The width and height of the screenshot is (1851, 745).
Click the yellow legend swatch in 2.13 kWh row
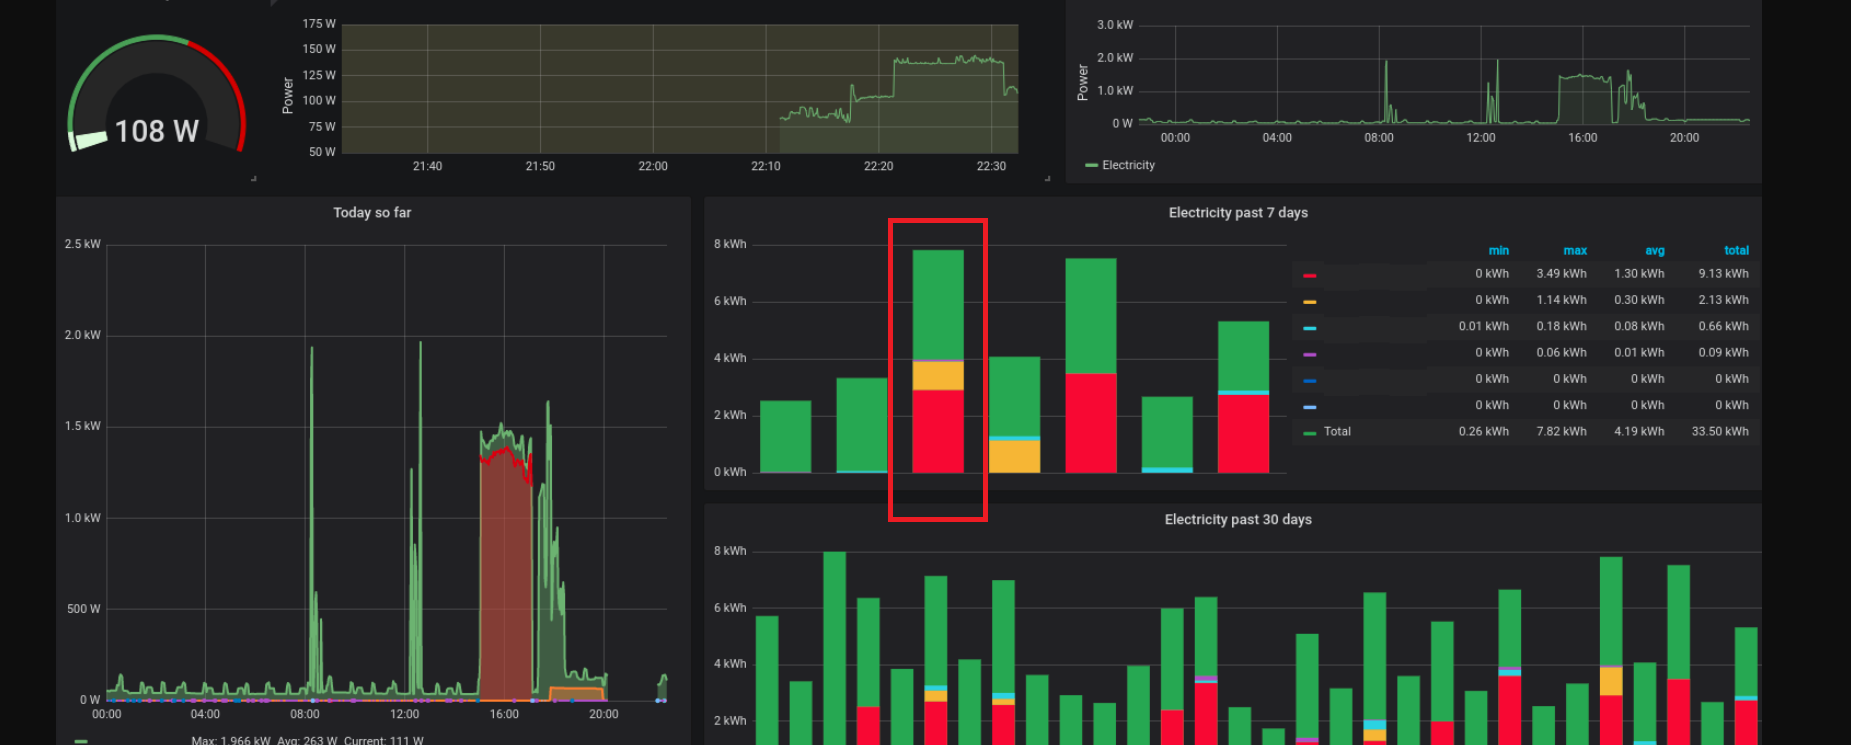coord(1309,301)
